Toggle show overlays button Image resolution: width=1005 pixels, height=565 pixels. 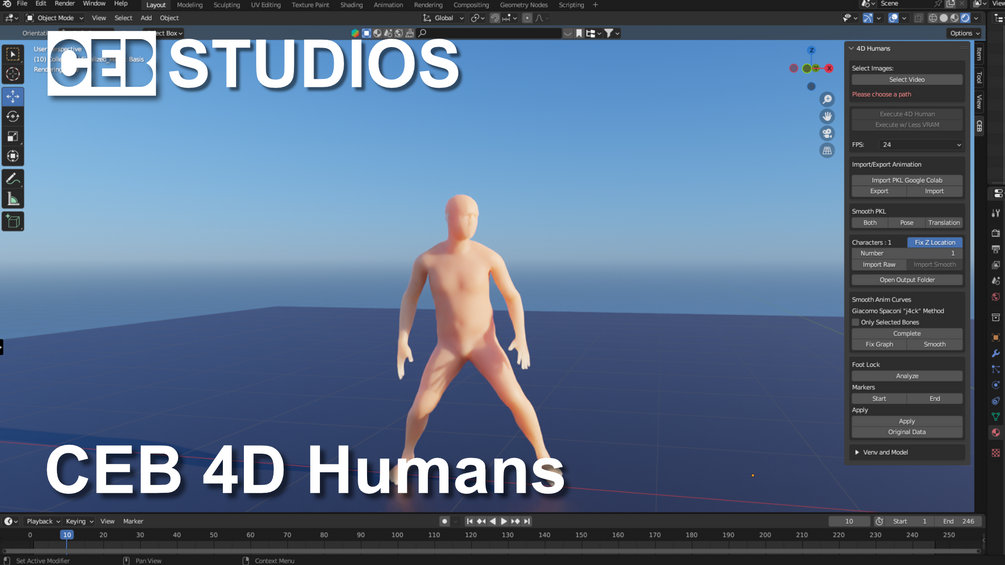pyautogui.click(x=893, y=18)
